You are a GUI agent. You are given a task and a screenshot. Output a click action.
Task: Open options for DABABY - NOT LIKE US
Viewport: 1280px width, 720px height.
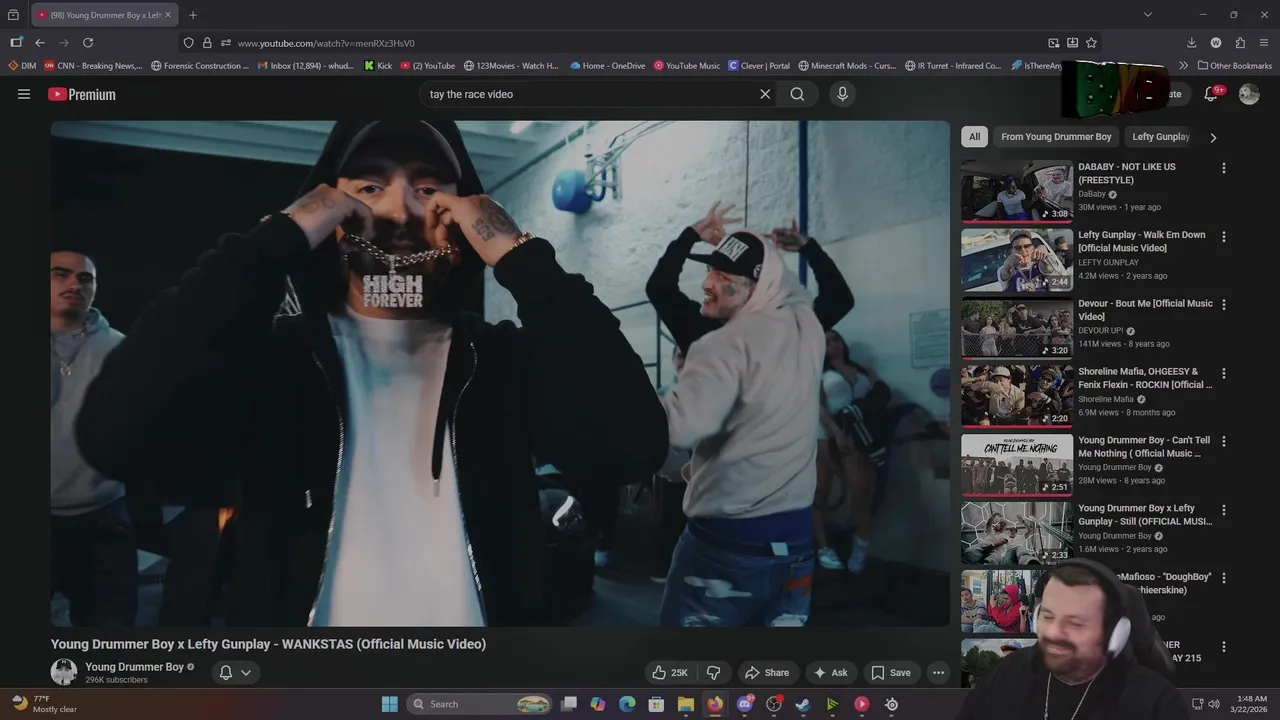tap(1223, 168)
